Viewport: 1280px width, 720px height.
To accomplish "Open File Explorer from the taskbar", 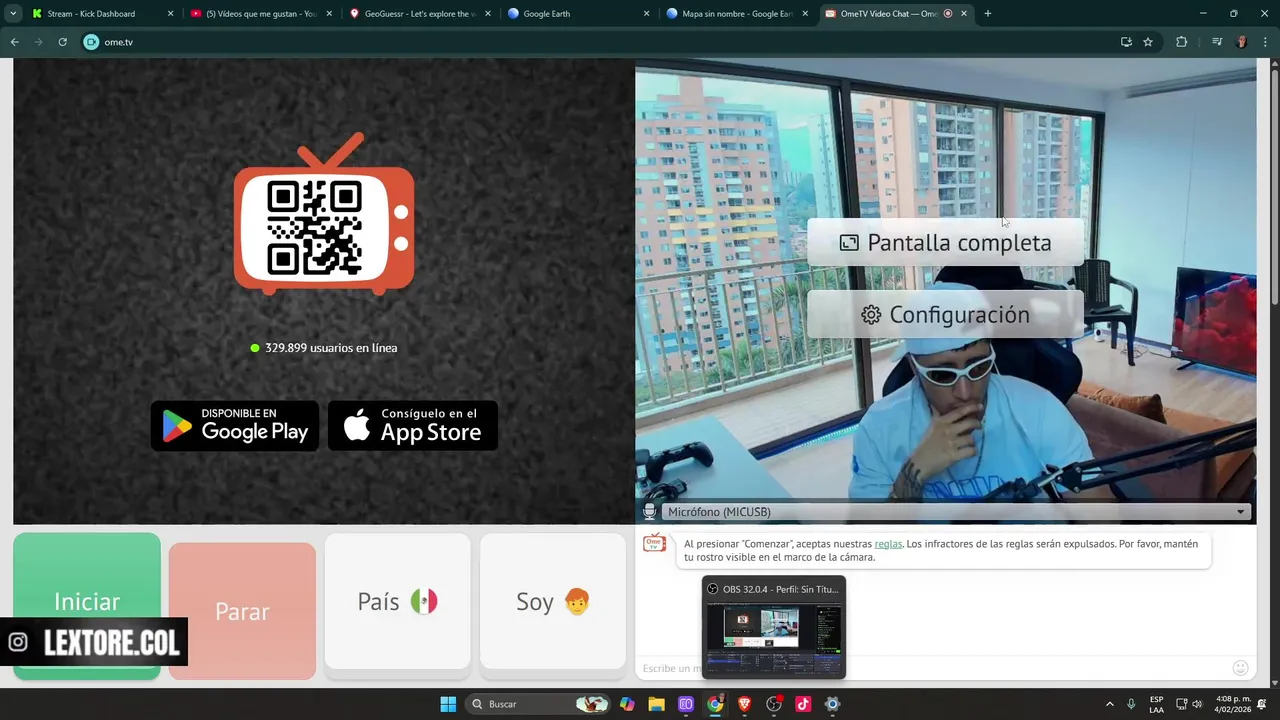I will pyautogui.click(x=656, y=704).
